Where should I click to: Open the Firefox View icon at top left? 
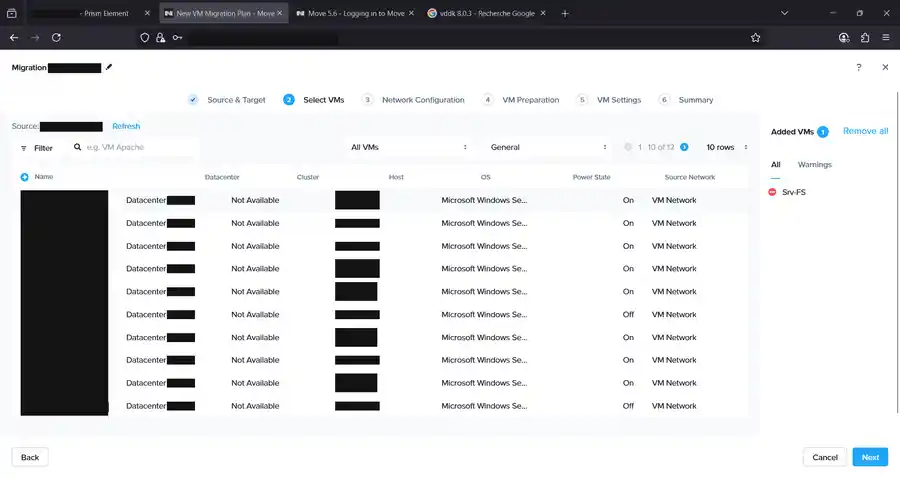pos(11,13)
